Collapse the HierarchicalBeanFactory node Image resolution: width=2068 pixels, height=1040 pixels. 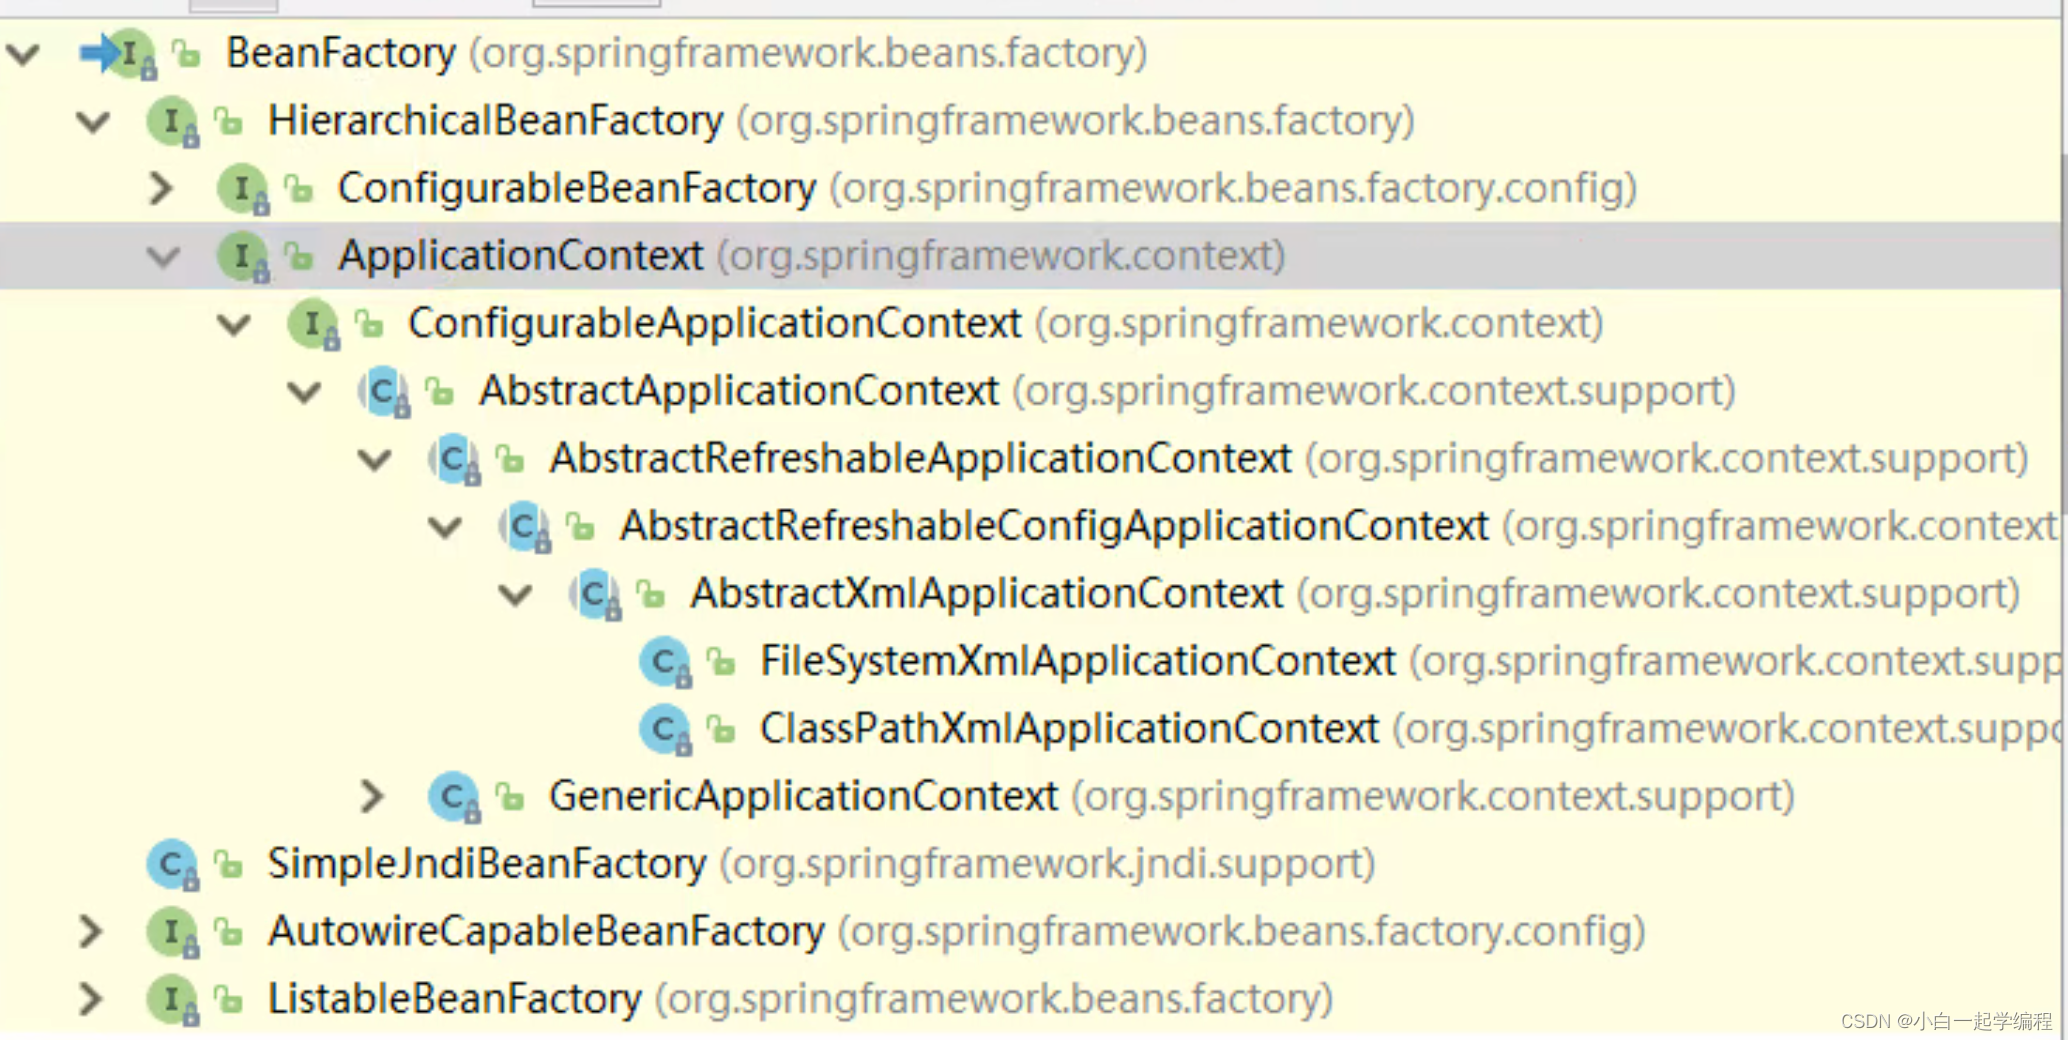click(93, 122)
